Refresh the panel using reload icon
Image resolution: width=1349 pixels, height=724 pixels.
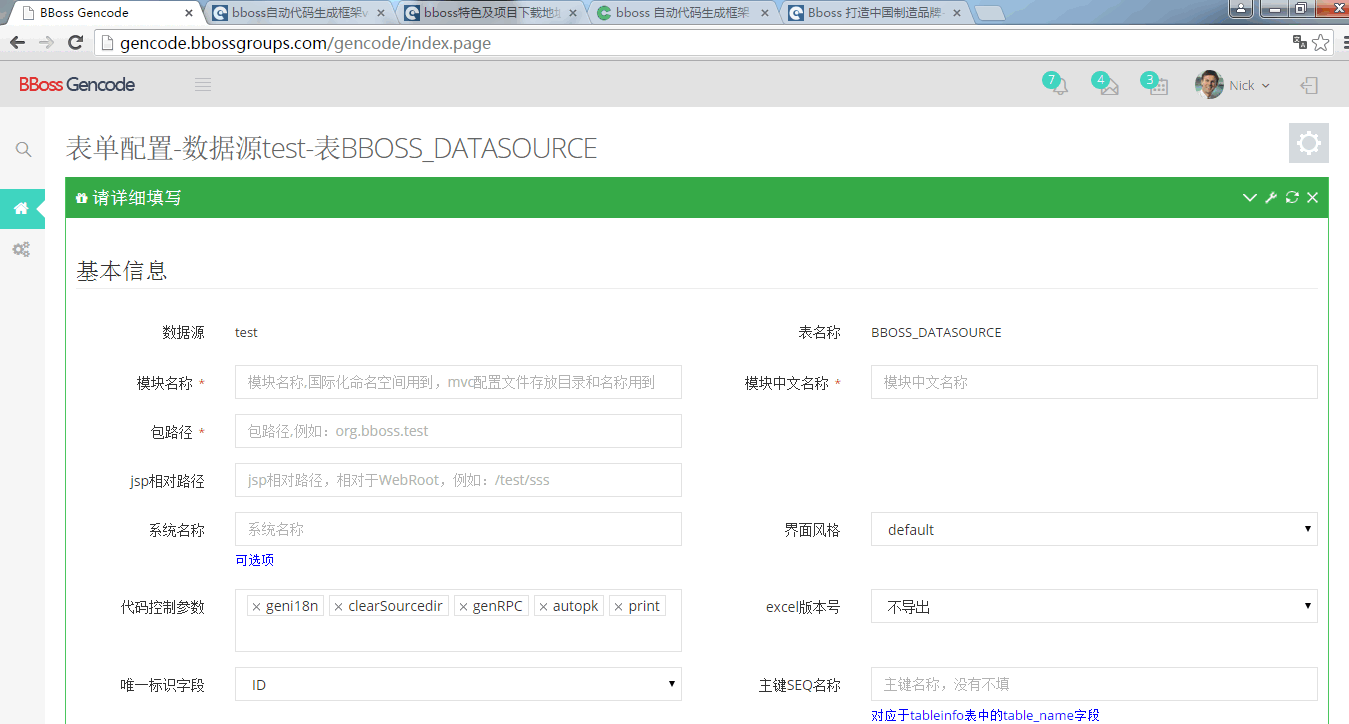[x=1292, y=198]
